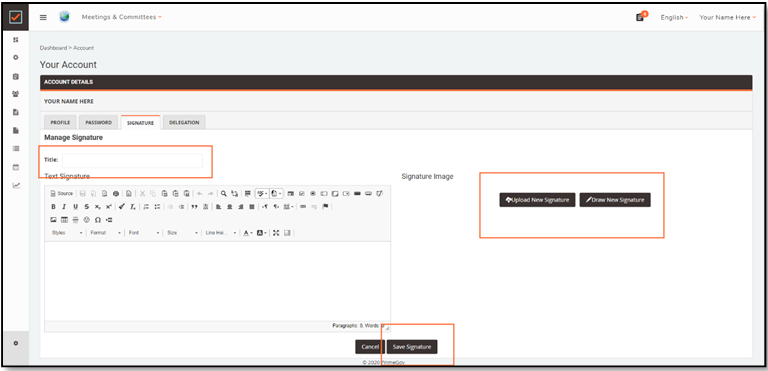Justify text in editor
Image resolution: width=768 pixels, height=371 pixels.
tap(252, 207)
